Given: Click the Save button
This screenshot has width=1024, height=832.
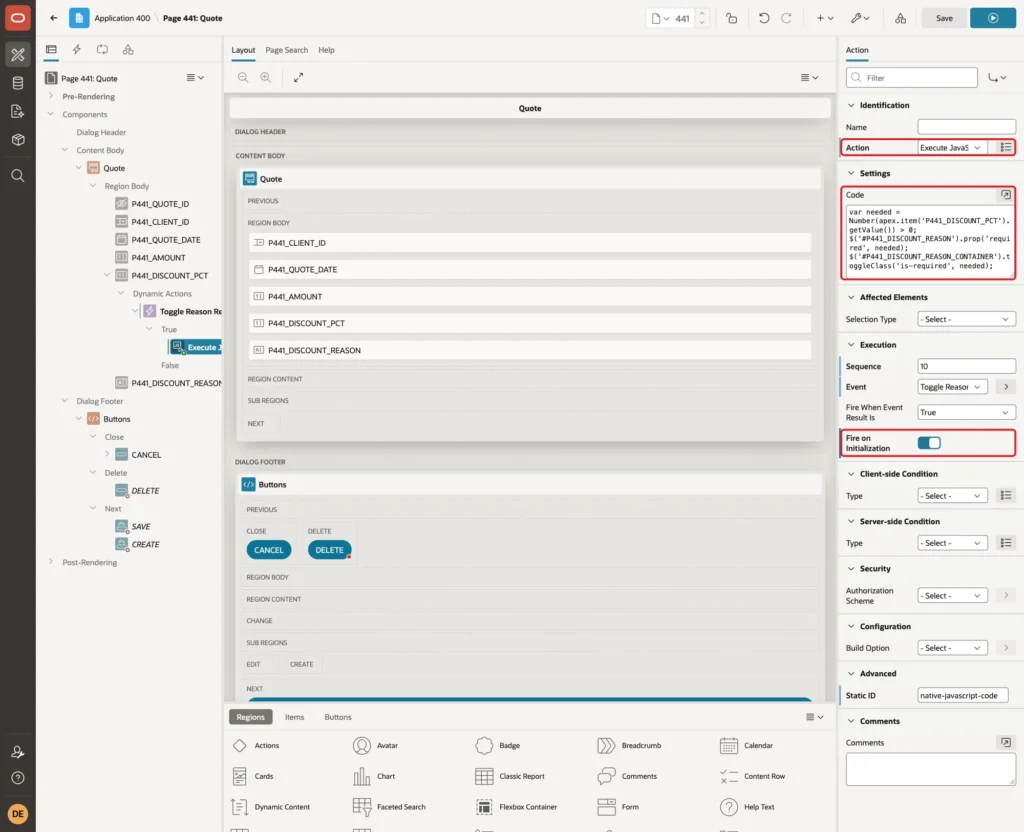Looking at the screenshot, I should (x=944, y=18).
